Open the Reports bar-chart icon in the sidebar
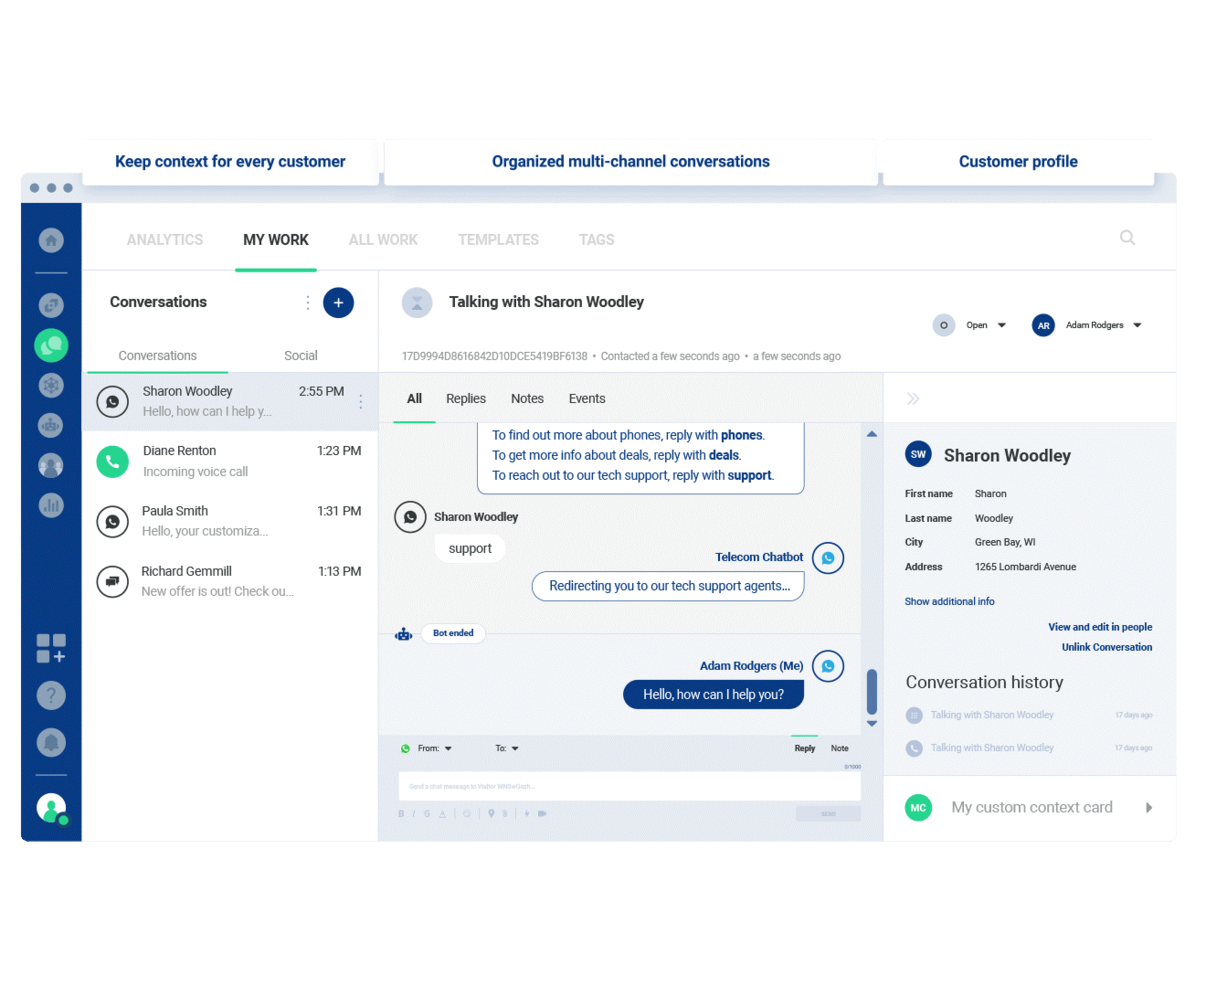 50,505
